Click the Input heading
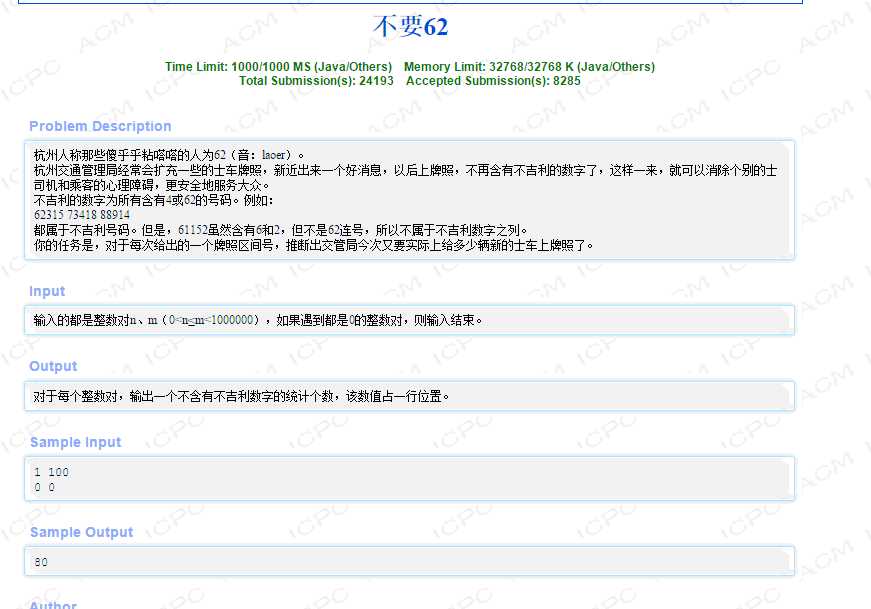This screenshot has height=609, width=871. point(47,291)
